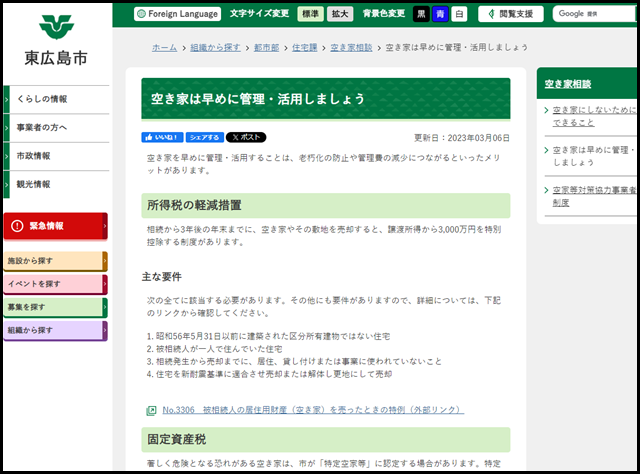The width and height of the screenshot is (640, 474).
Task: Open No.3306 被相続人の居住用財産 external link
Action: pos(313,410)
